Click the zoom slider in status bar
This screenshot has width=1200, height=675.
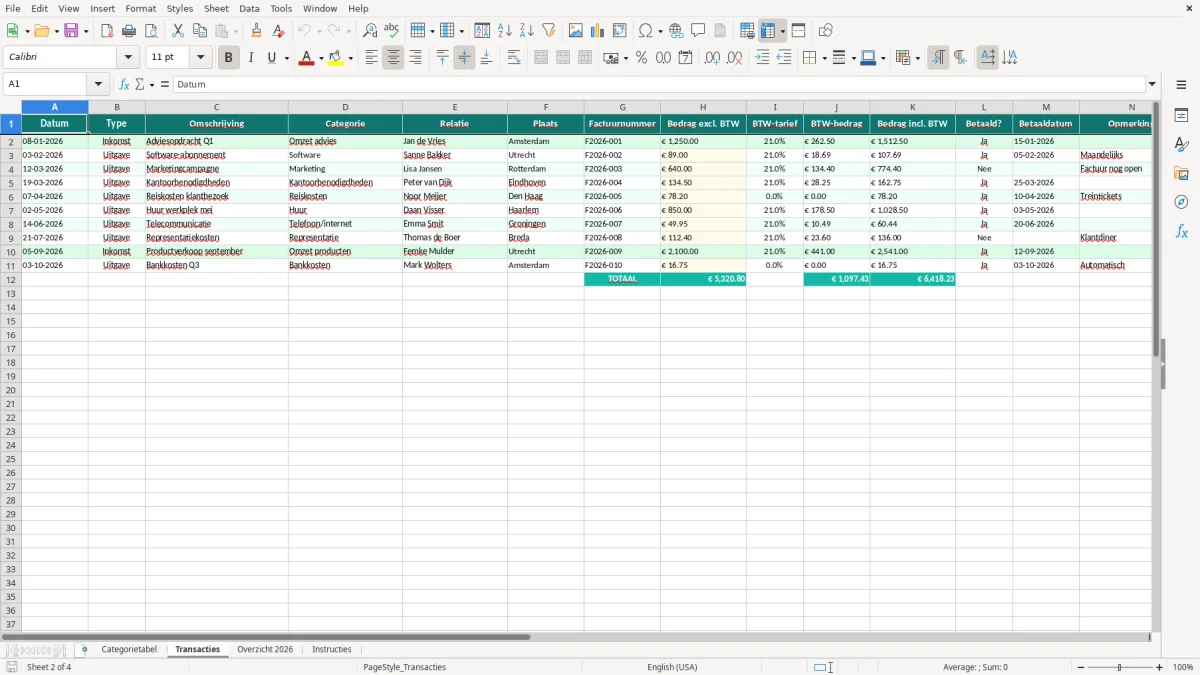(x=1120, y=667)
